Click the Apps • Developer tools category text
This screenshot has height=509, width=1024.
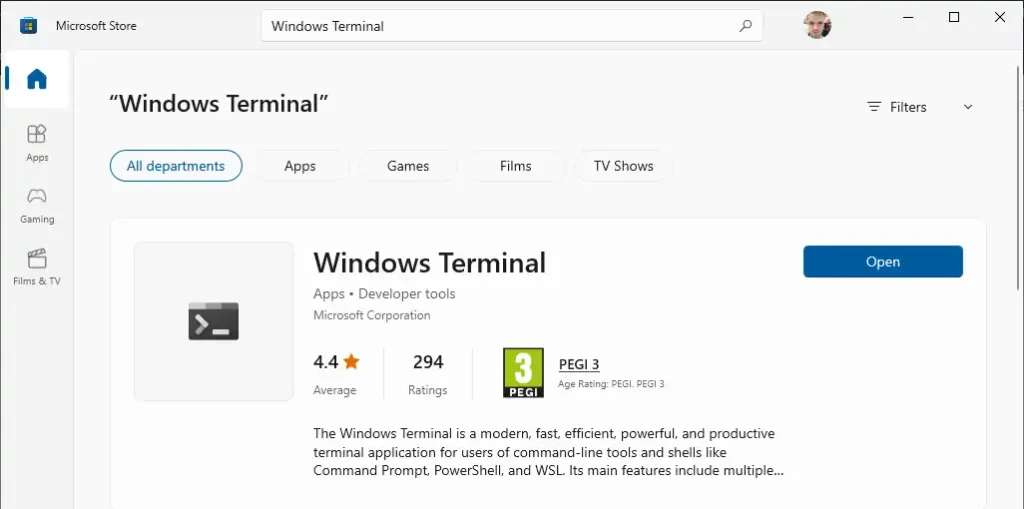pos(384,294)
